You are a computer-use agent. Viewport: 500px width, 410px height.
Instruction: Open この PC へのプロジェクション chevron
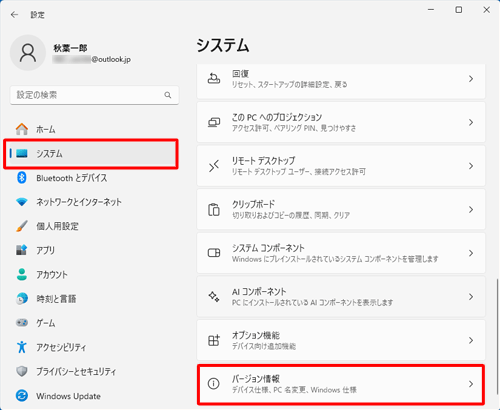[x=471, y=122]
